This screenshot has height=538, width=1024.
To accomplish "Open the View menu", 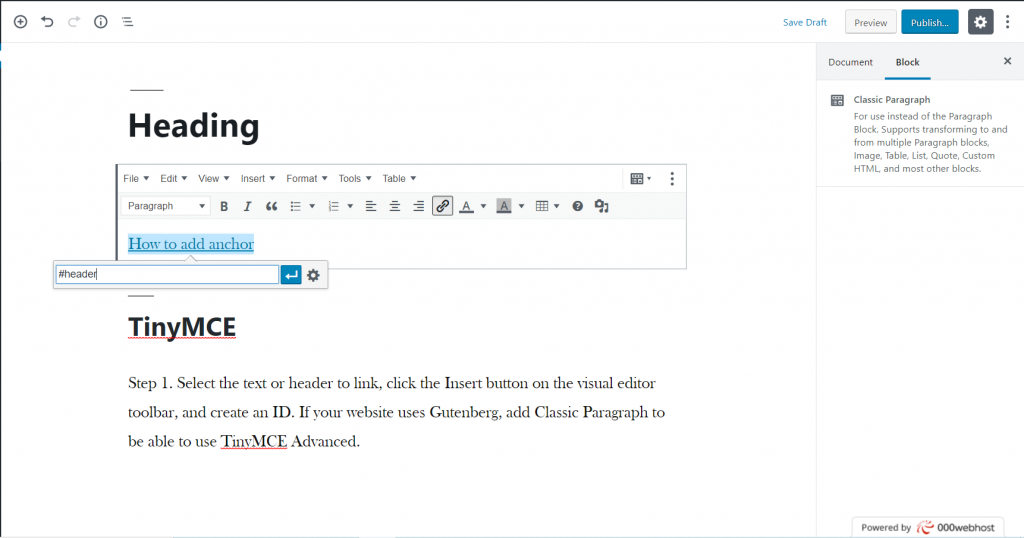I will tap(214, 178).
